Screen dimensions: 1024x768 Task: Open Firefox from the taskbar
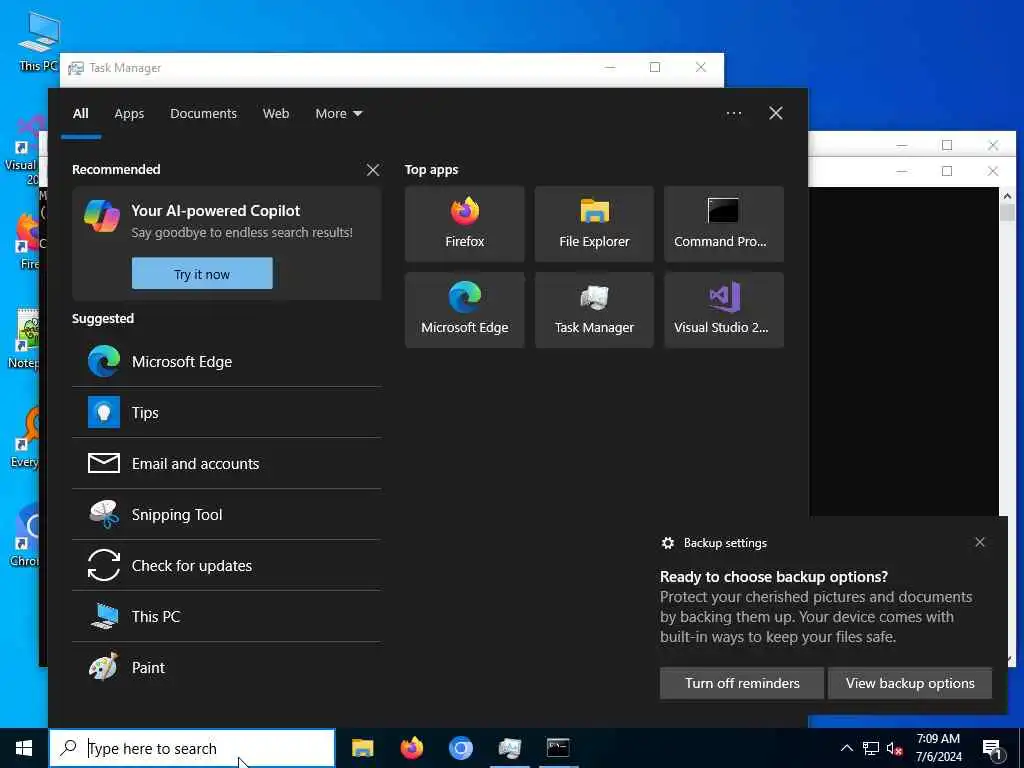[x=411, y=748]
